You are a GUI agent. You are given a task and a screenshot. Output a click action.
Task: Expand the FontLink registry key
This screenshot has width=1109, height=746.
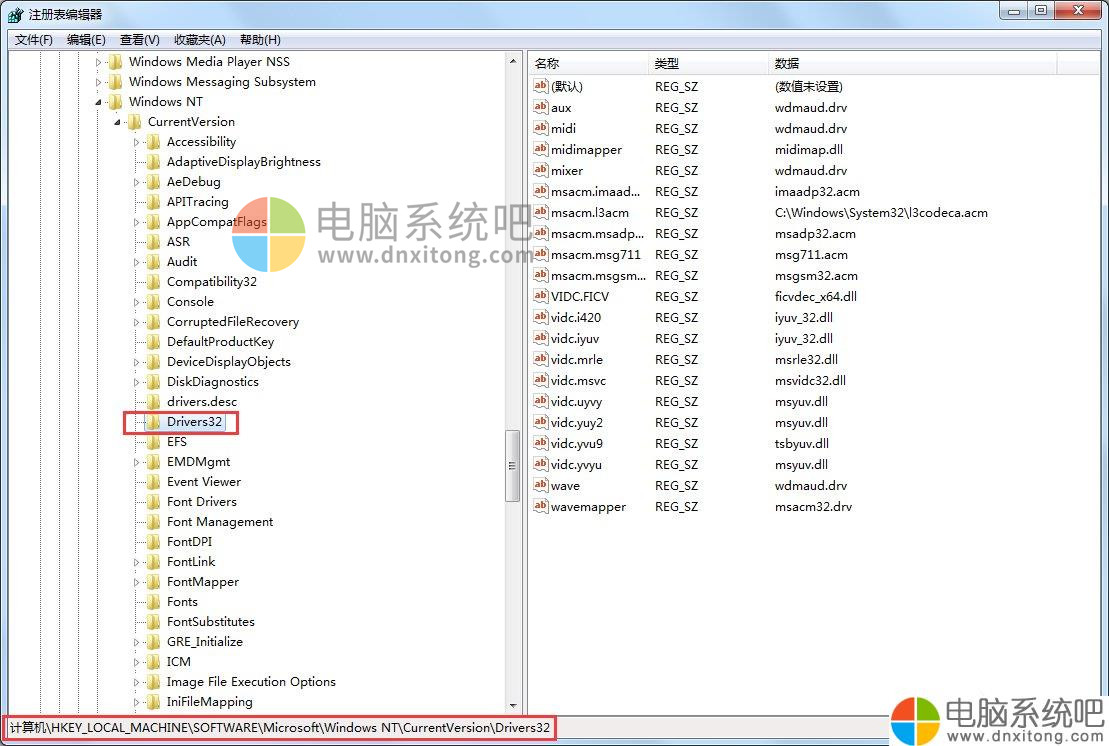[x=138, y=562]
